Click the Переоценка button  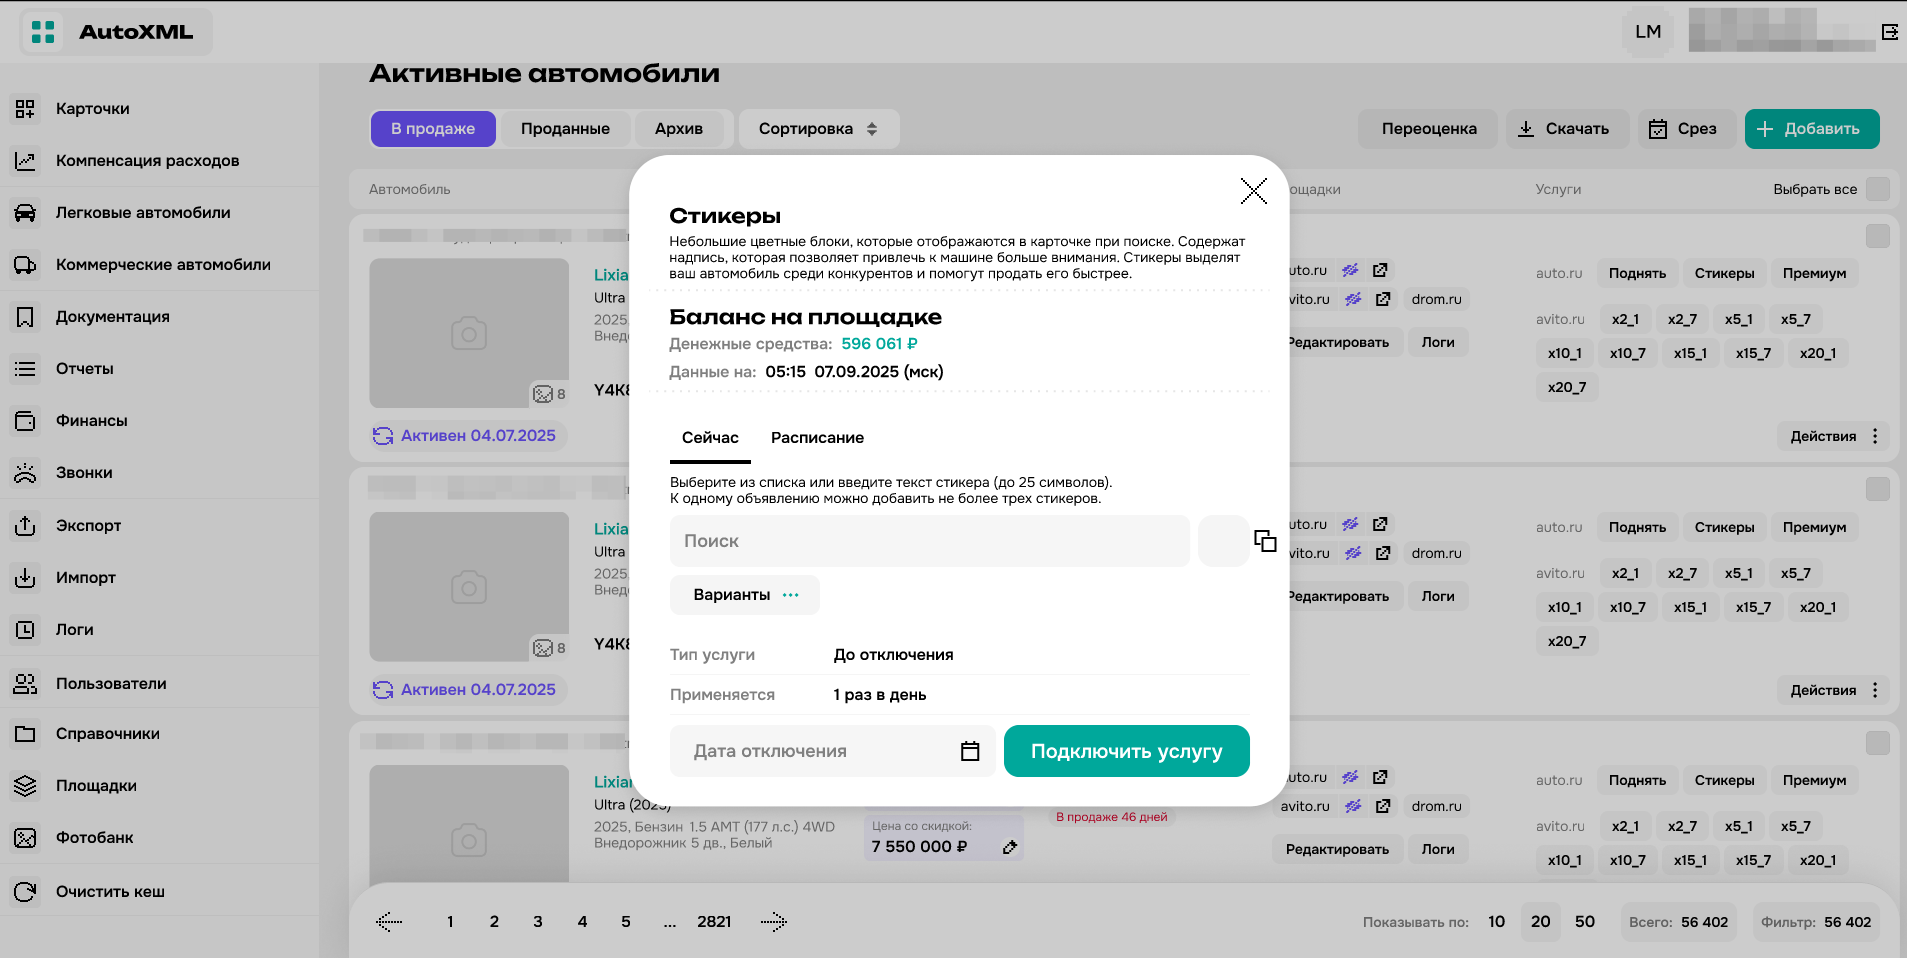[x=1427, y=128]
